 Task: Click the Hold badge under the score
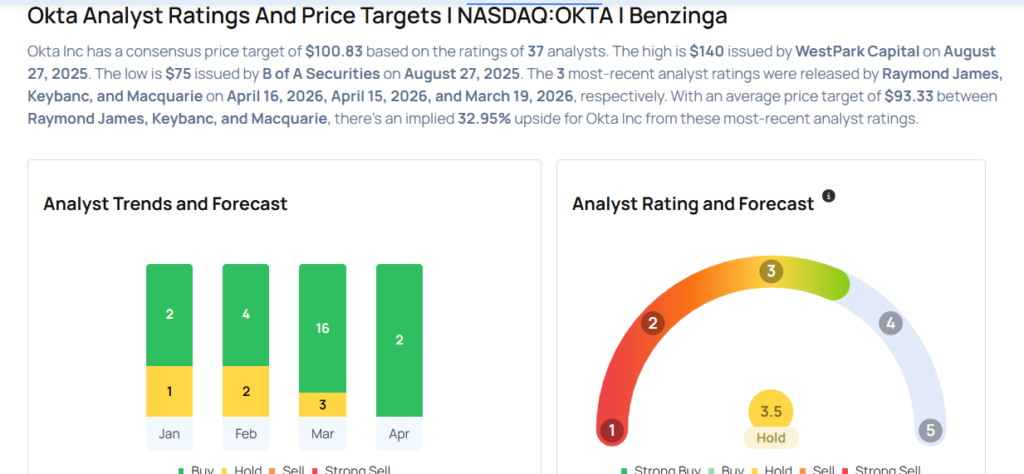pos(771,438)
